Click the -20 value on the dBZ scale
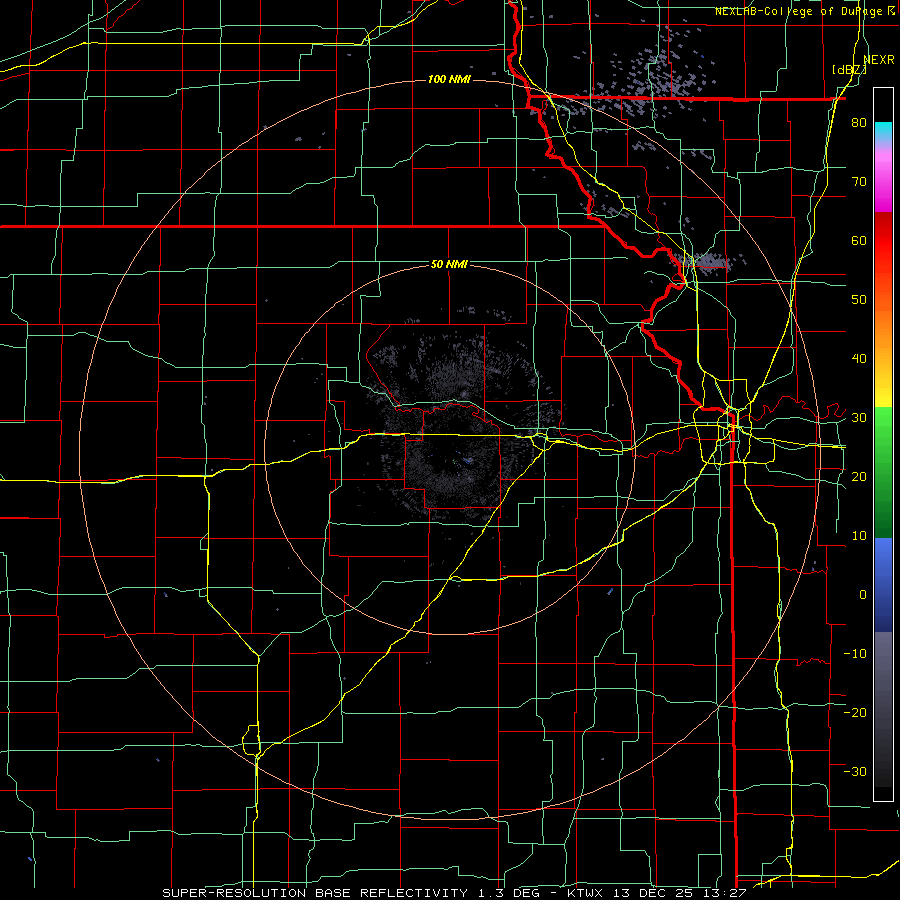 [855, 712]
